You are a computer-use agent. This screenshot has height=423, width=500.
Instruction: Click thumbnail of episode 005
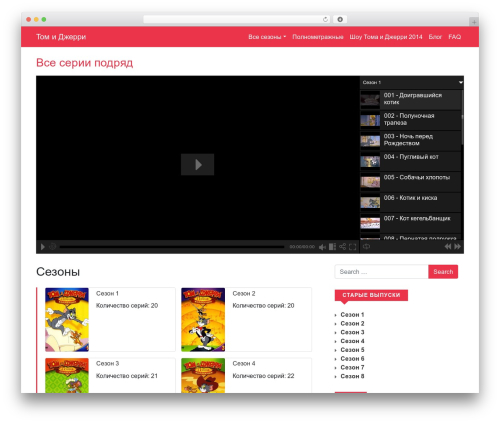[370, 182]
